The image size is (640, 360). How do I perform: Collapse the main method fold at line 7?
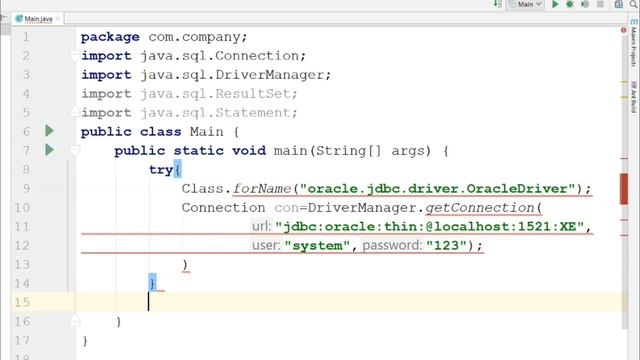(75, 150)
